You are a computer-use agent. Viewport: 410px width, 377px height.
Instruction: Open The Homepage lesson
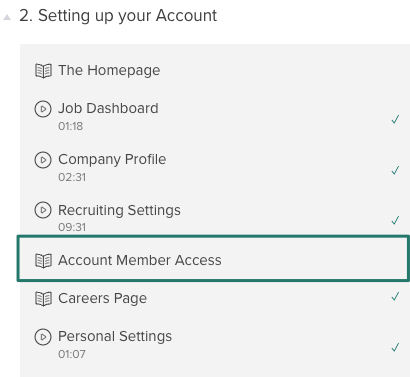(109, 71)
